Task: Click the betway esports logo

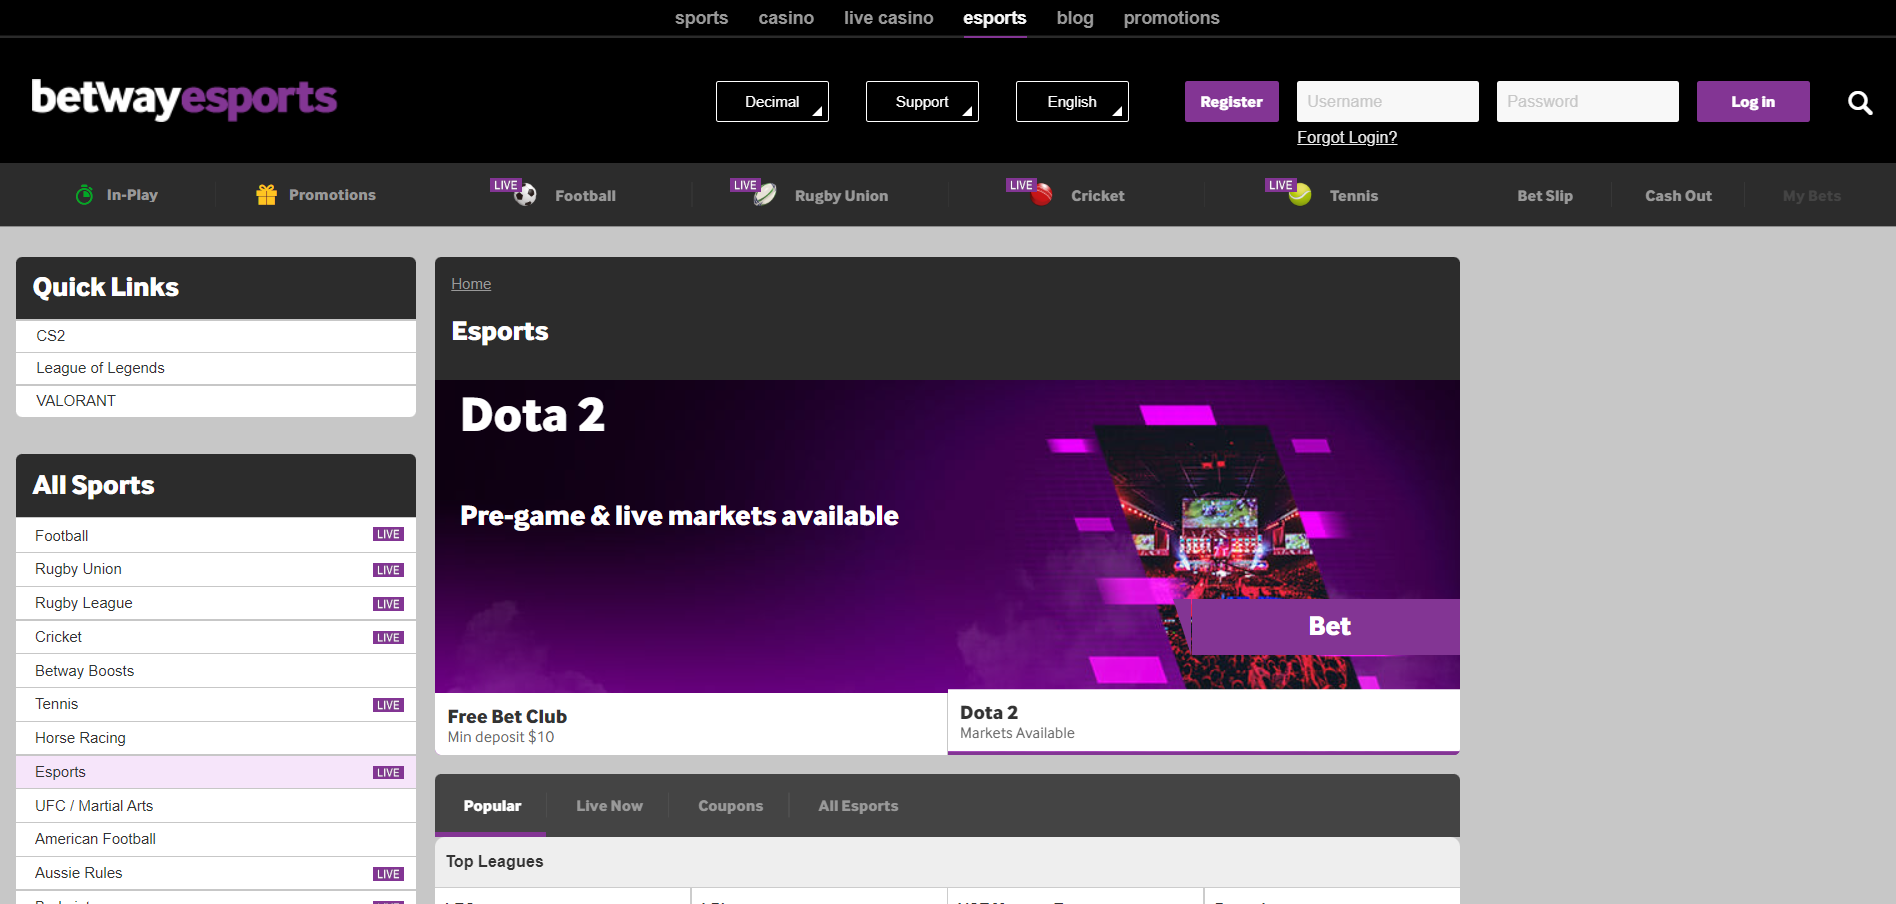Action: [184, 99]
